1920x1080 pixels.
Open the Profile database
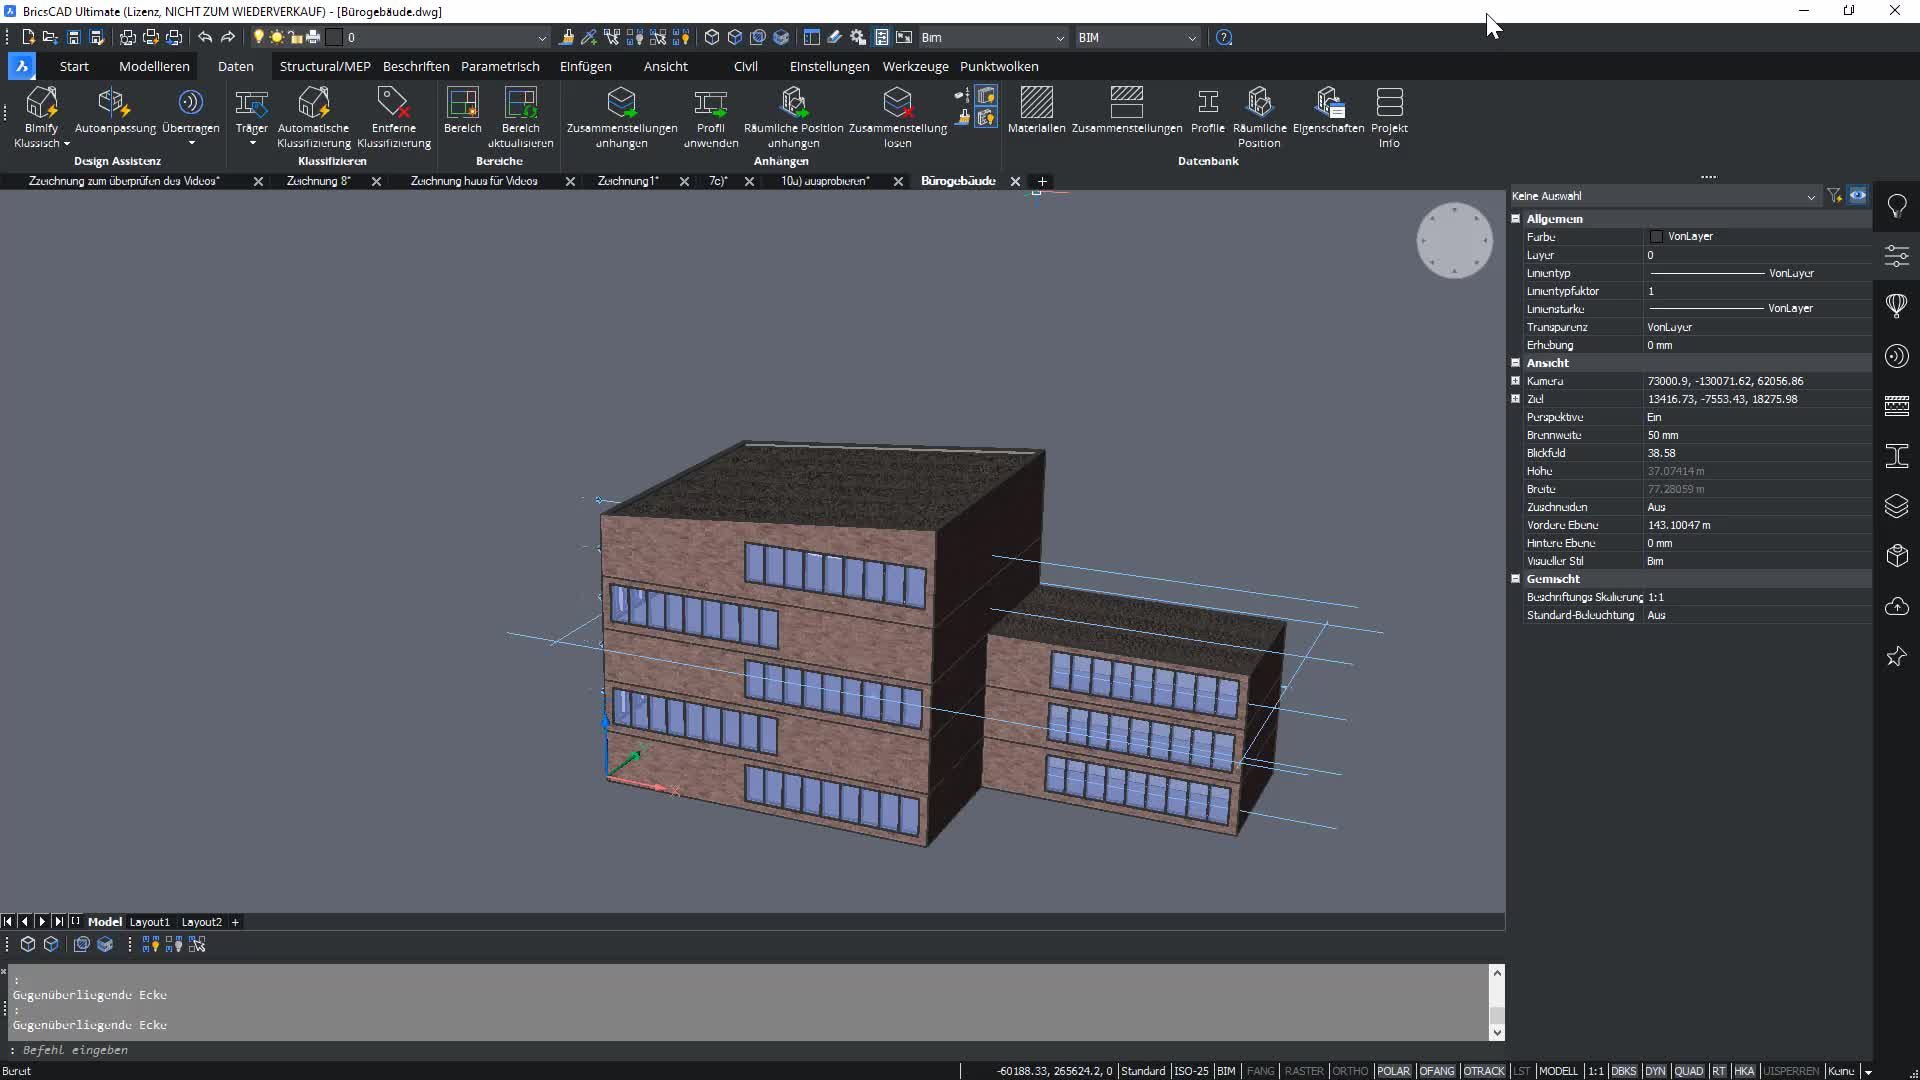click(1208, 110)
